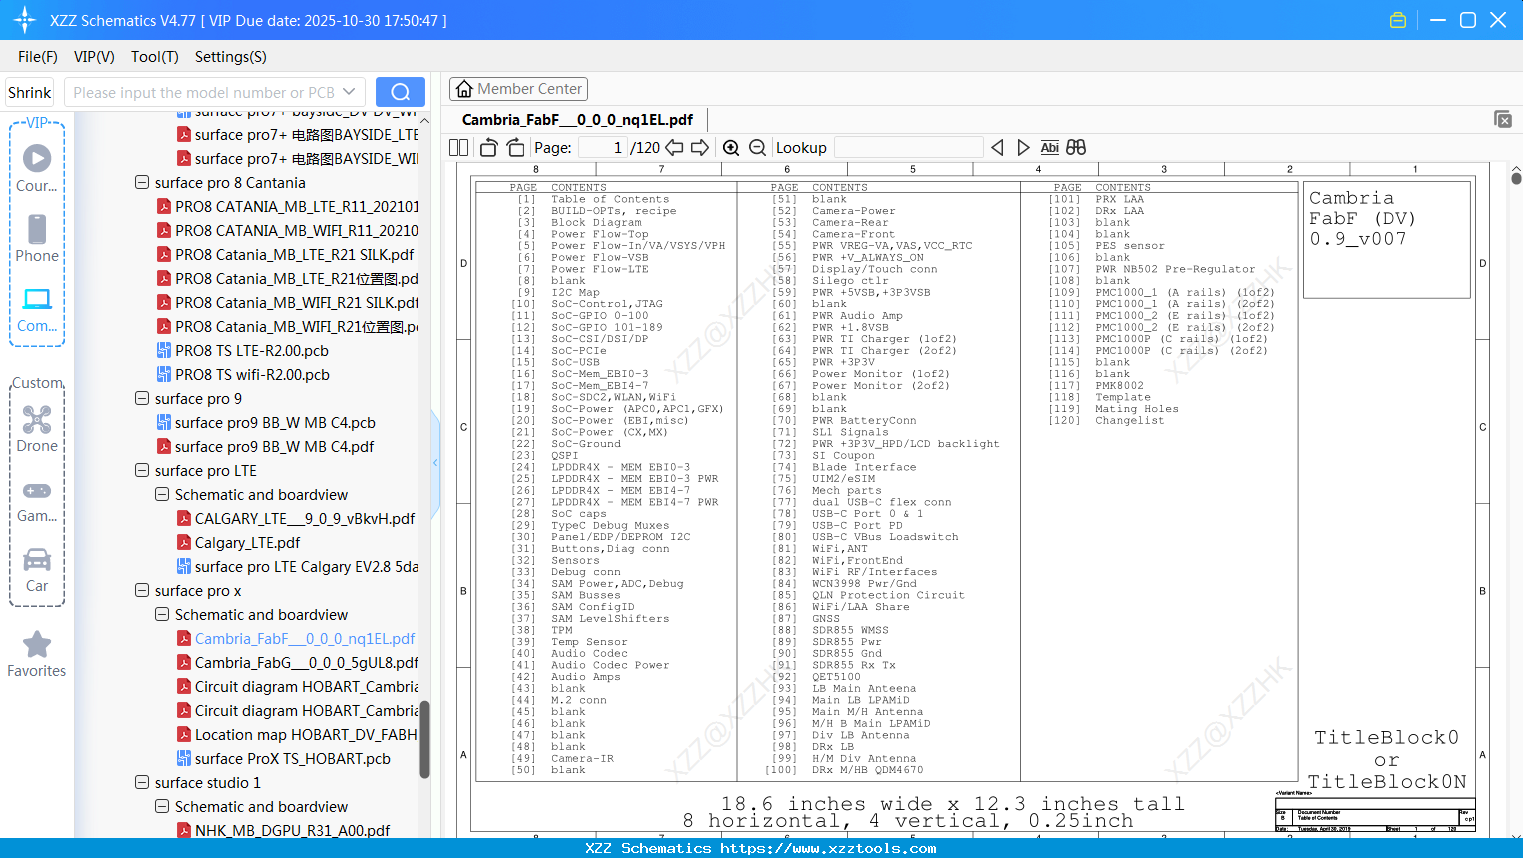Open the Settings(S) menu
This screenshot has height=858, width=1523.
tap(231, 57)
